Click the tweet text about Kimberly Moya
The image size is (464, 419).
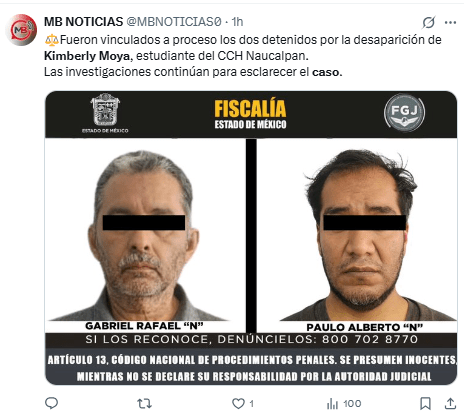243,56
